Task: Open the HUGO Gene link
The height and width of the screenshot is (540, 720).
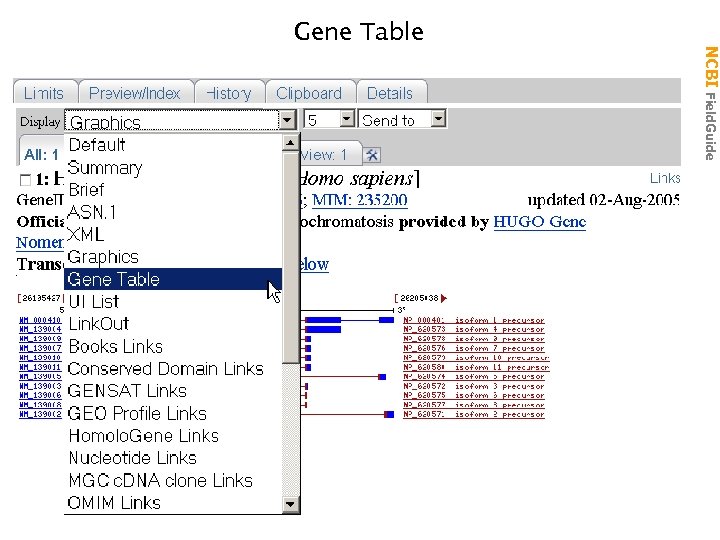Action: pyautogui.click(x=539, y=221)
